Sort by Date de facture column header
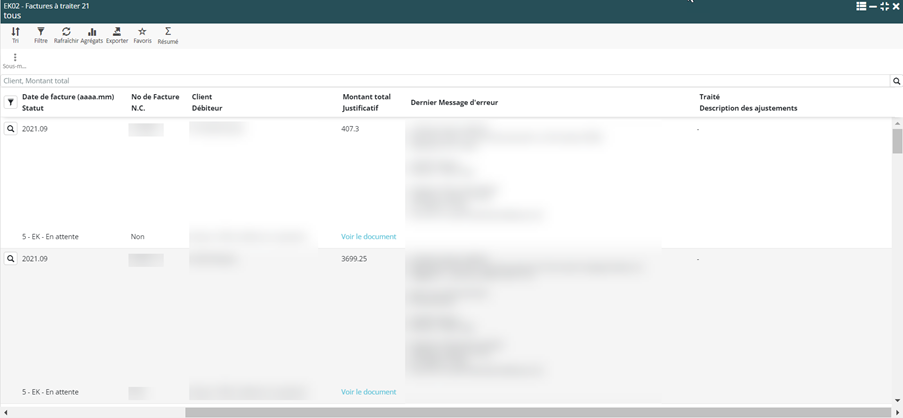Screen dimensions: 903x418 68,97
